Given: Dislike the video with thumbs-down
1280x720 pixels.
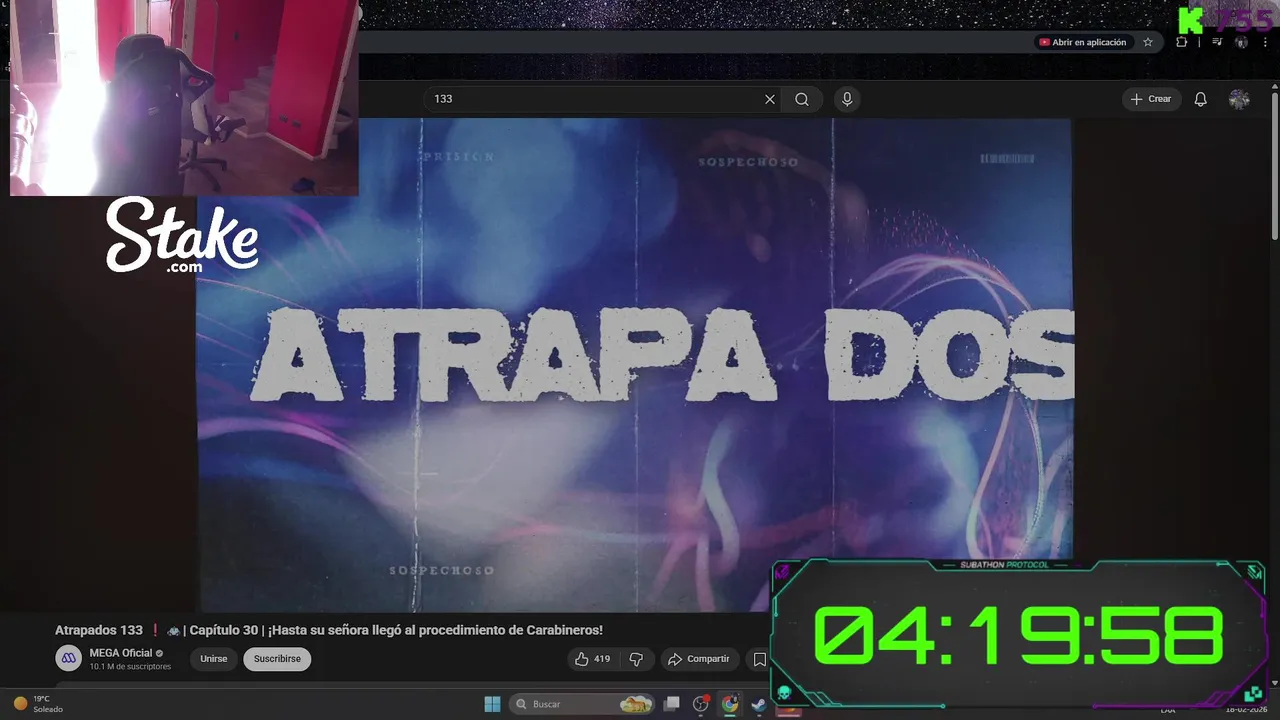Looking at the screenshot, I should point(636,659).
